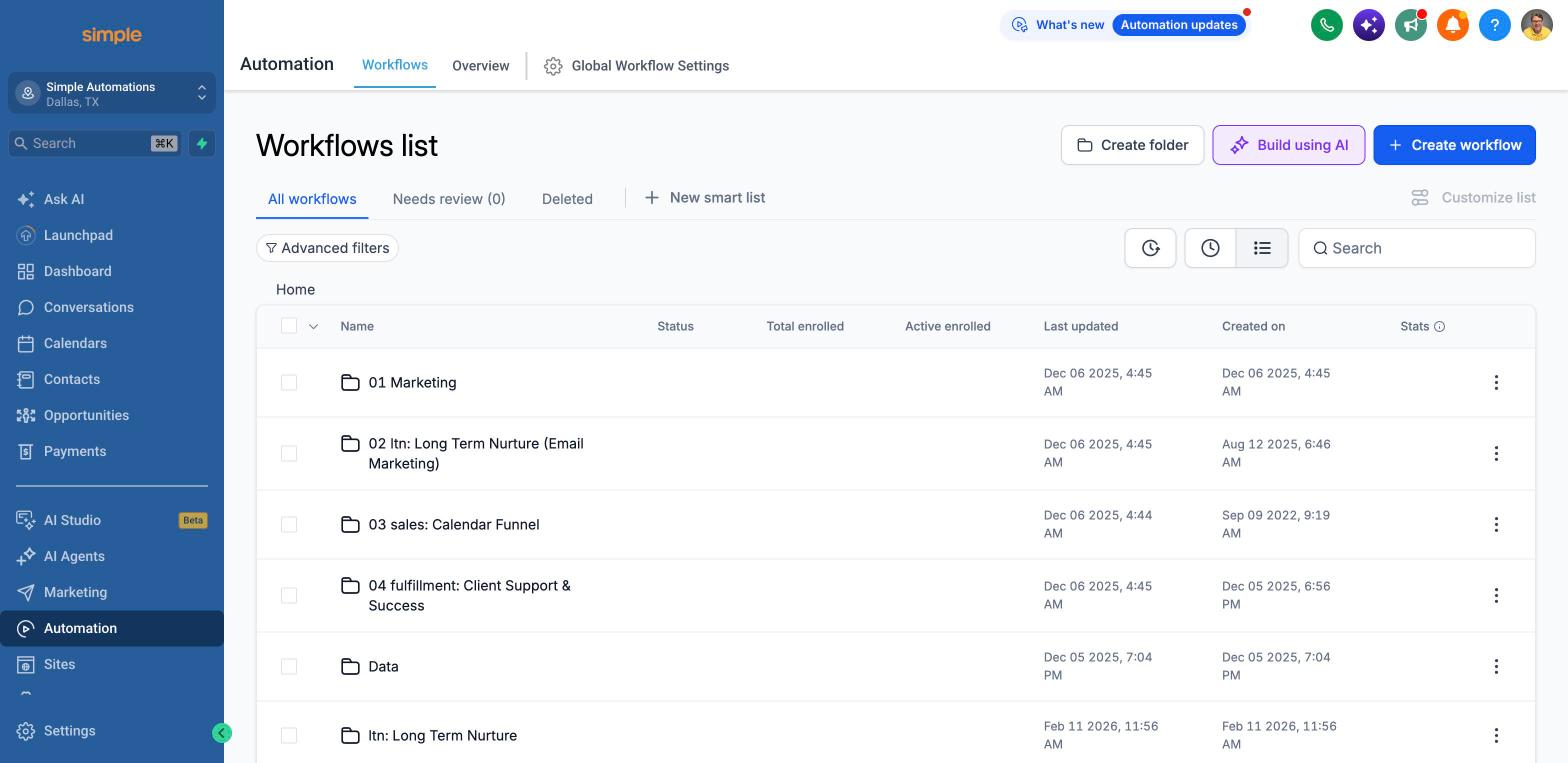
Task: Open the purple AI sparkle assistant icon
Action: [x=1369, y=25]
